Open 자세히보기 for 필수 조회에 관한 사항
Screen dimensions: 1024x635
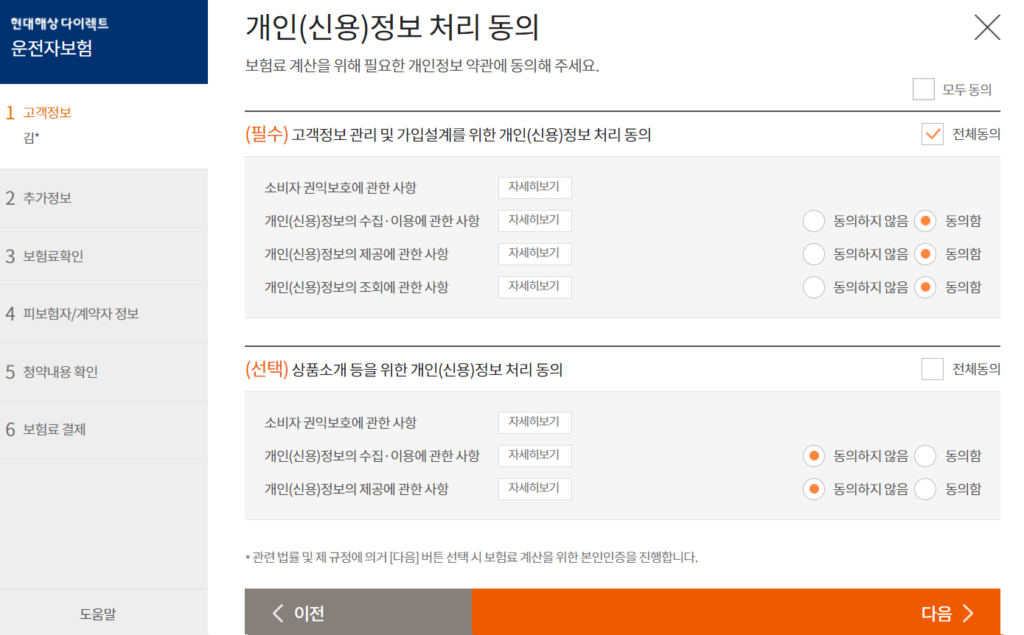point(534,287)
